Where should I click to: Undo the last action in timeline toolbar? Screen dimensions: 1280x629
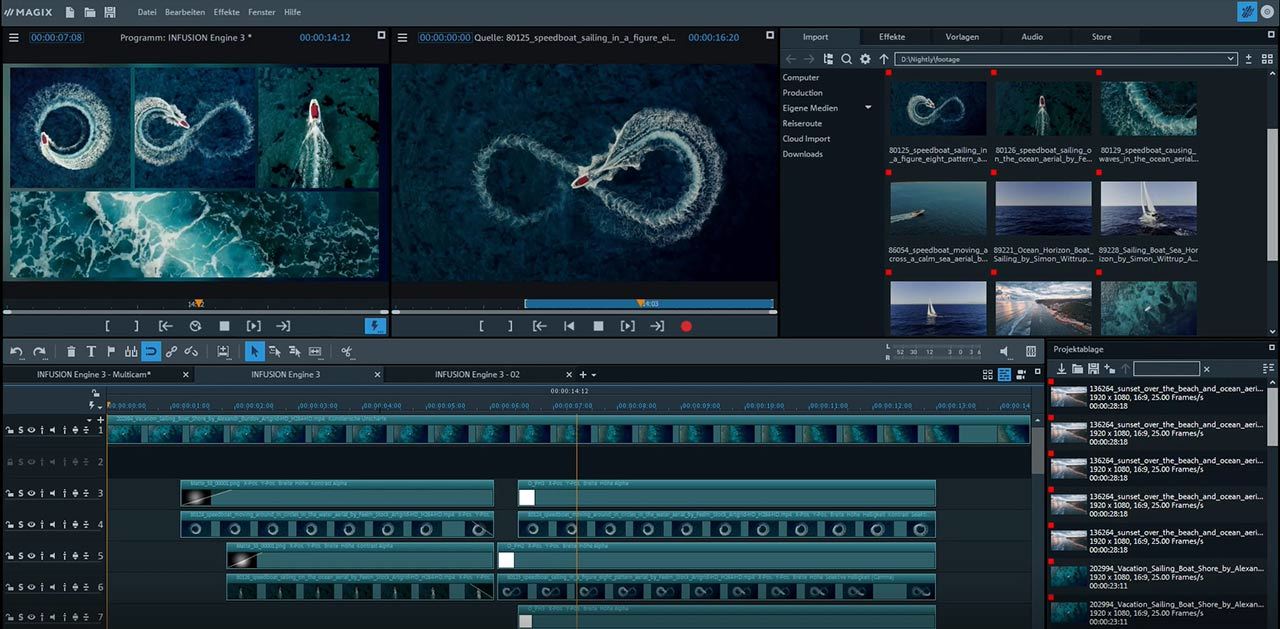(17, 351)
